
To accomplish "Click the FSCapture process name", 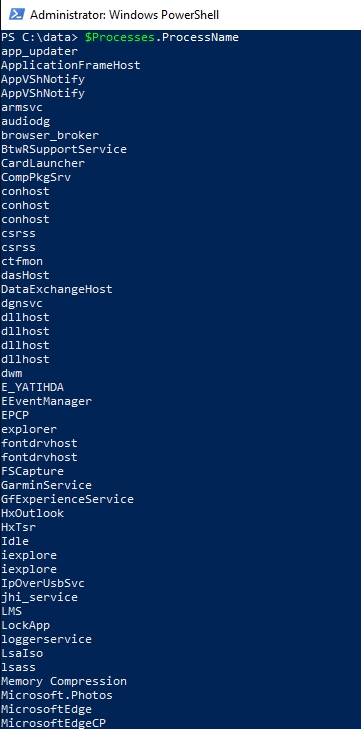I will (x=33, y=471).
